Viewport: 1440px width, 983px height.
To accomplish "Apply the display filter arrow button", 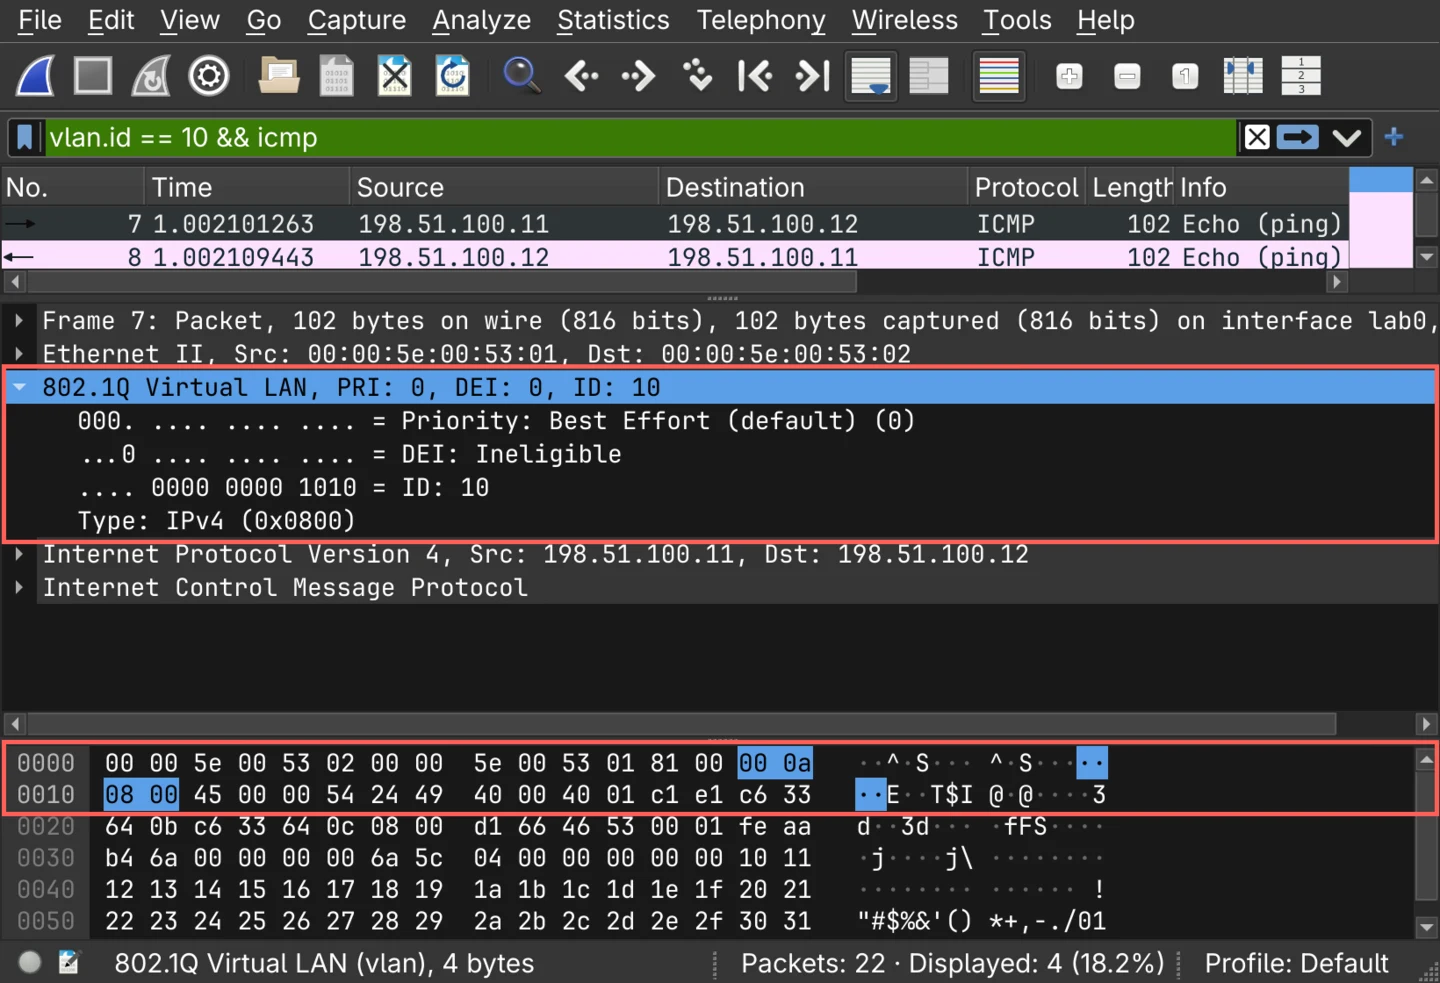I will pyautogui.click(x=1298, y=137).
